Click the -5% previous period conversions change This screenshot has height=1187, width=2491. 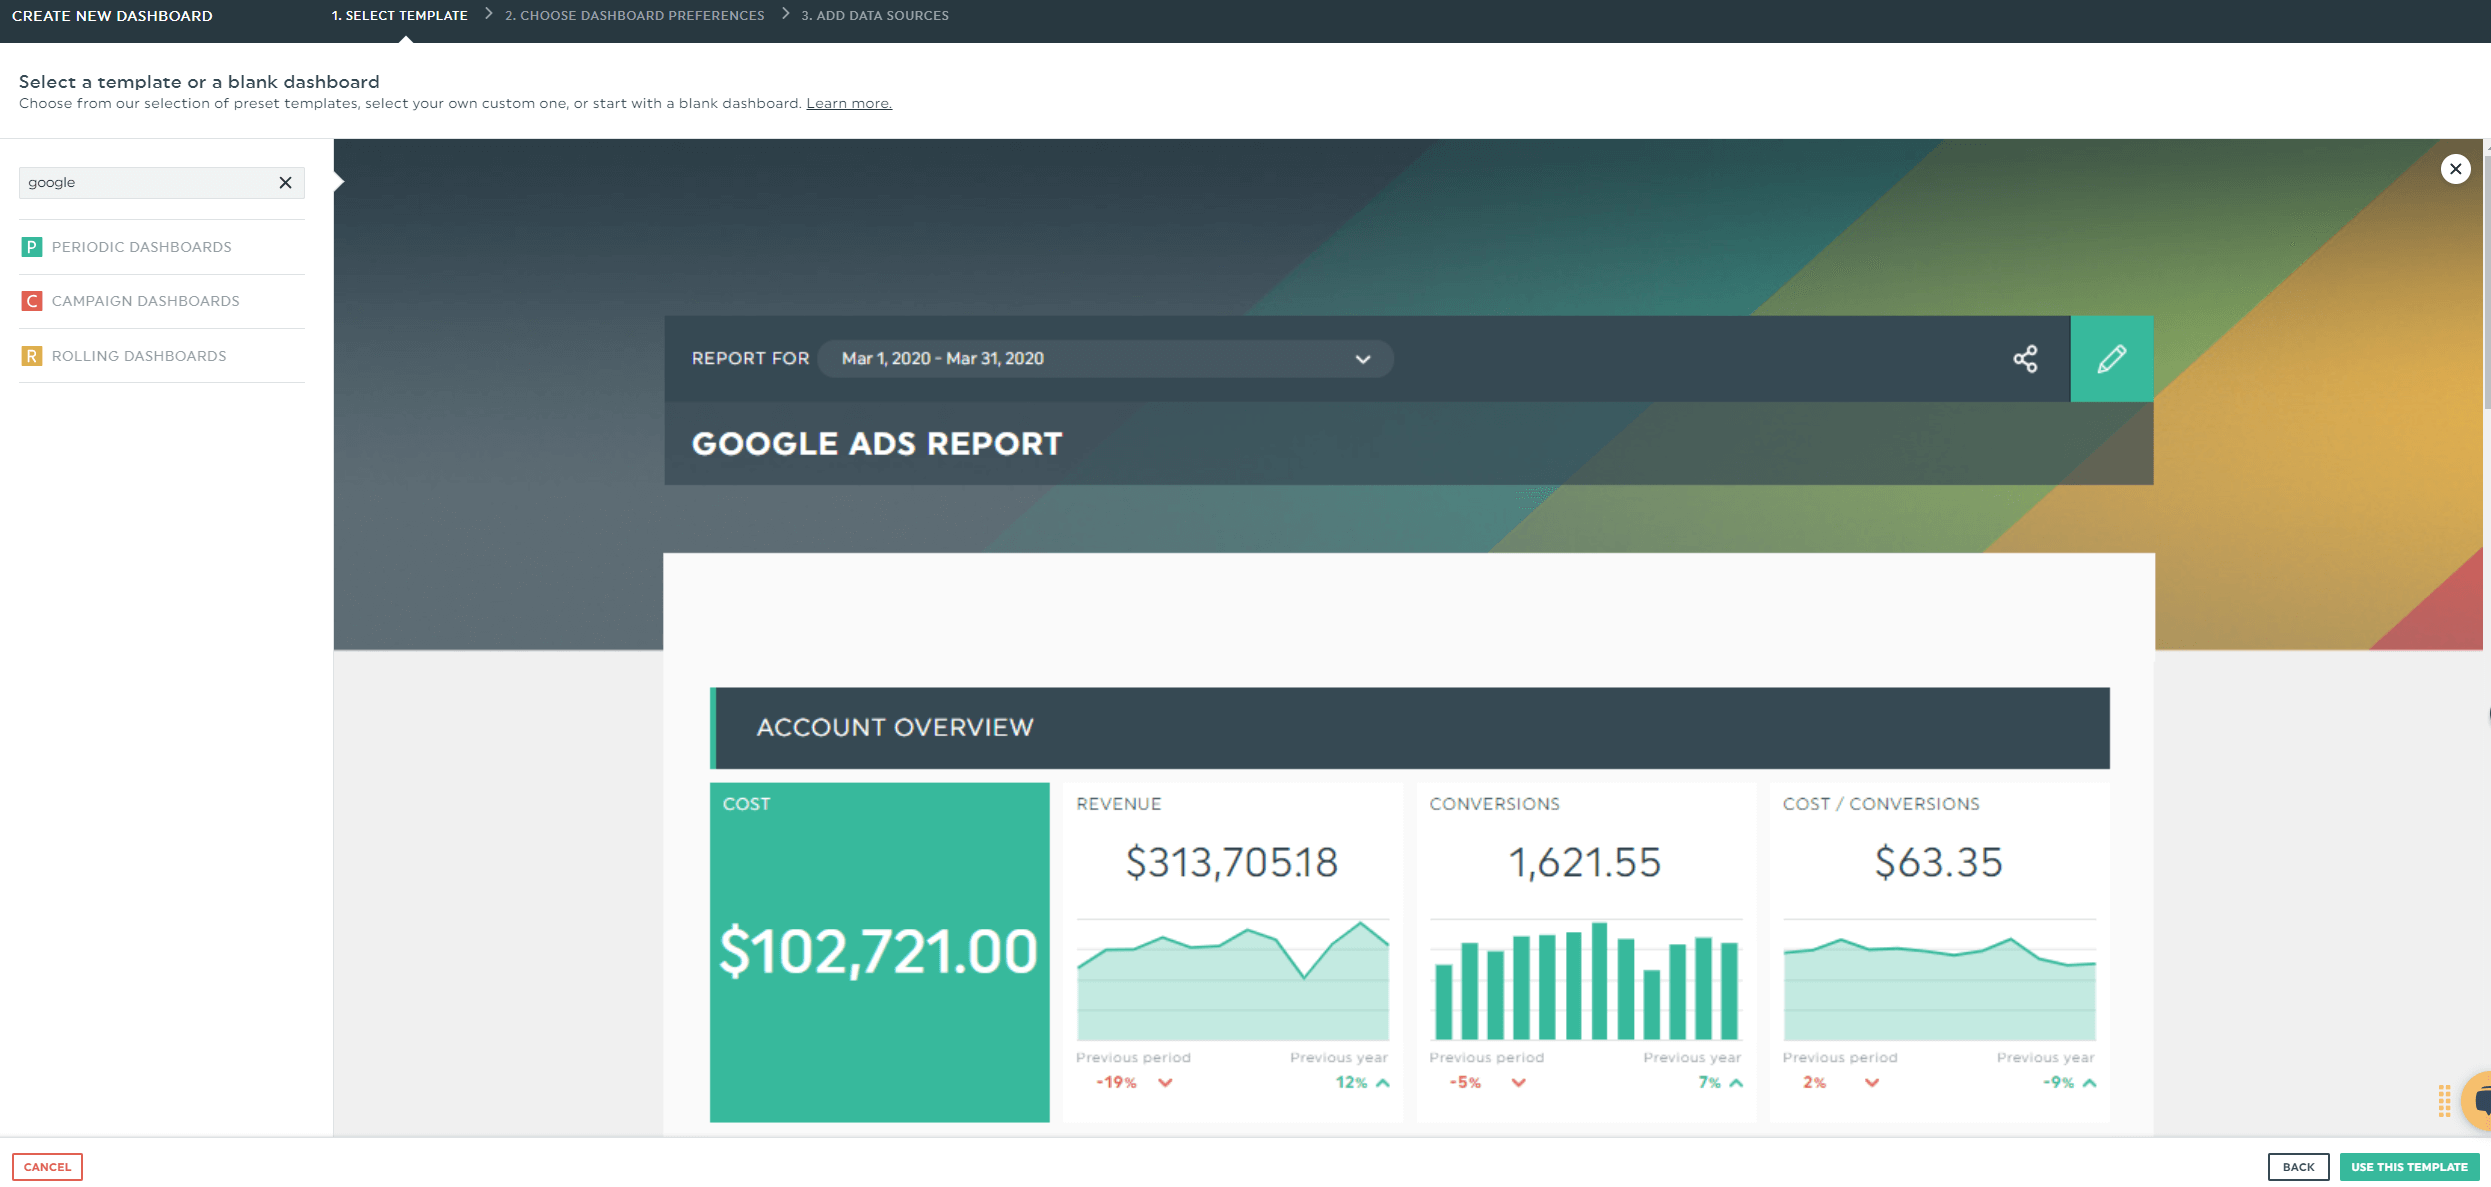click(1465, 1083)
